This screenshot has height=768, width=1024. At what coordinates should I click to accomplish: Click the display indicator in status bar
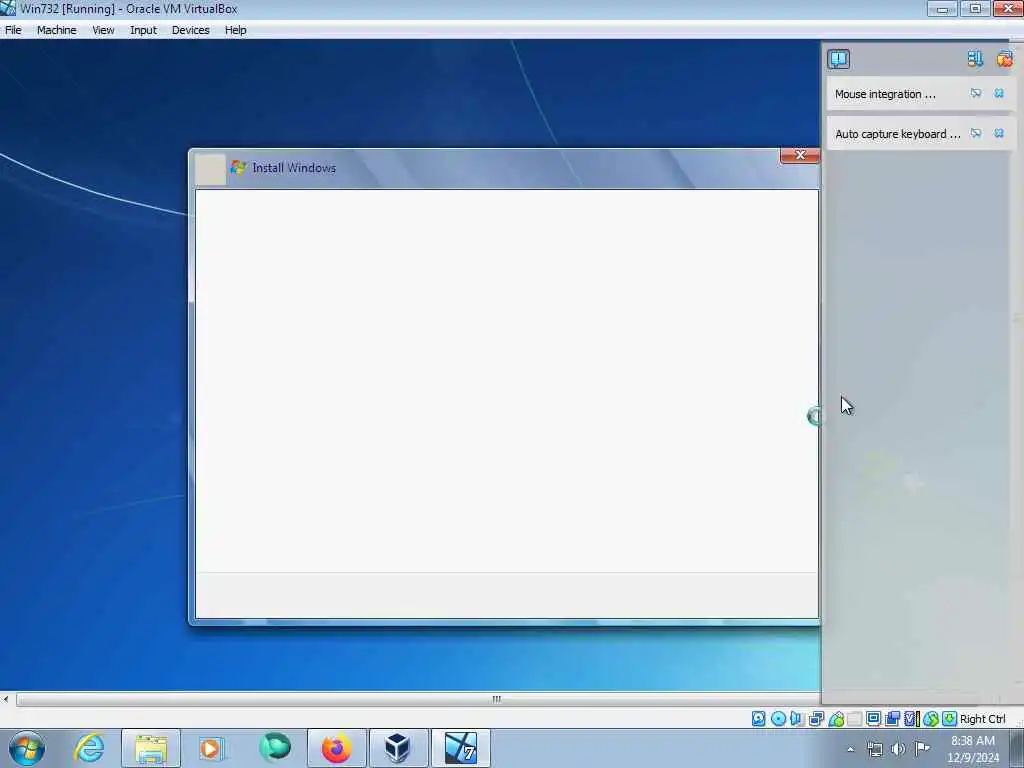[x=873, y=719]
